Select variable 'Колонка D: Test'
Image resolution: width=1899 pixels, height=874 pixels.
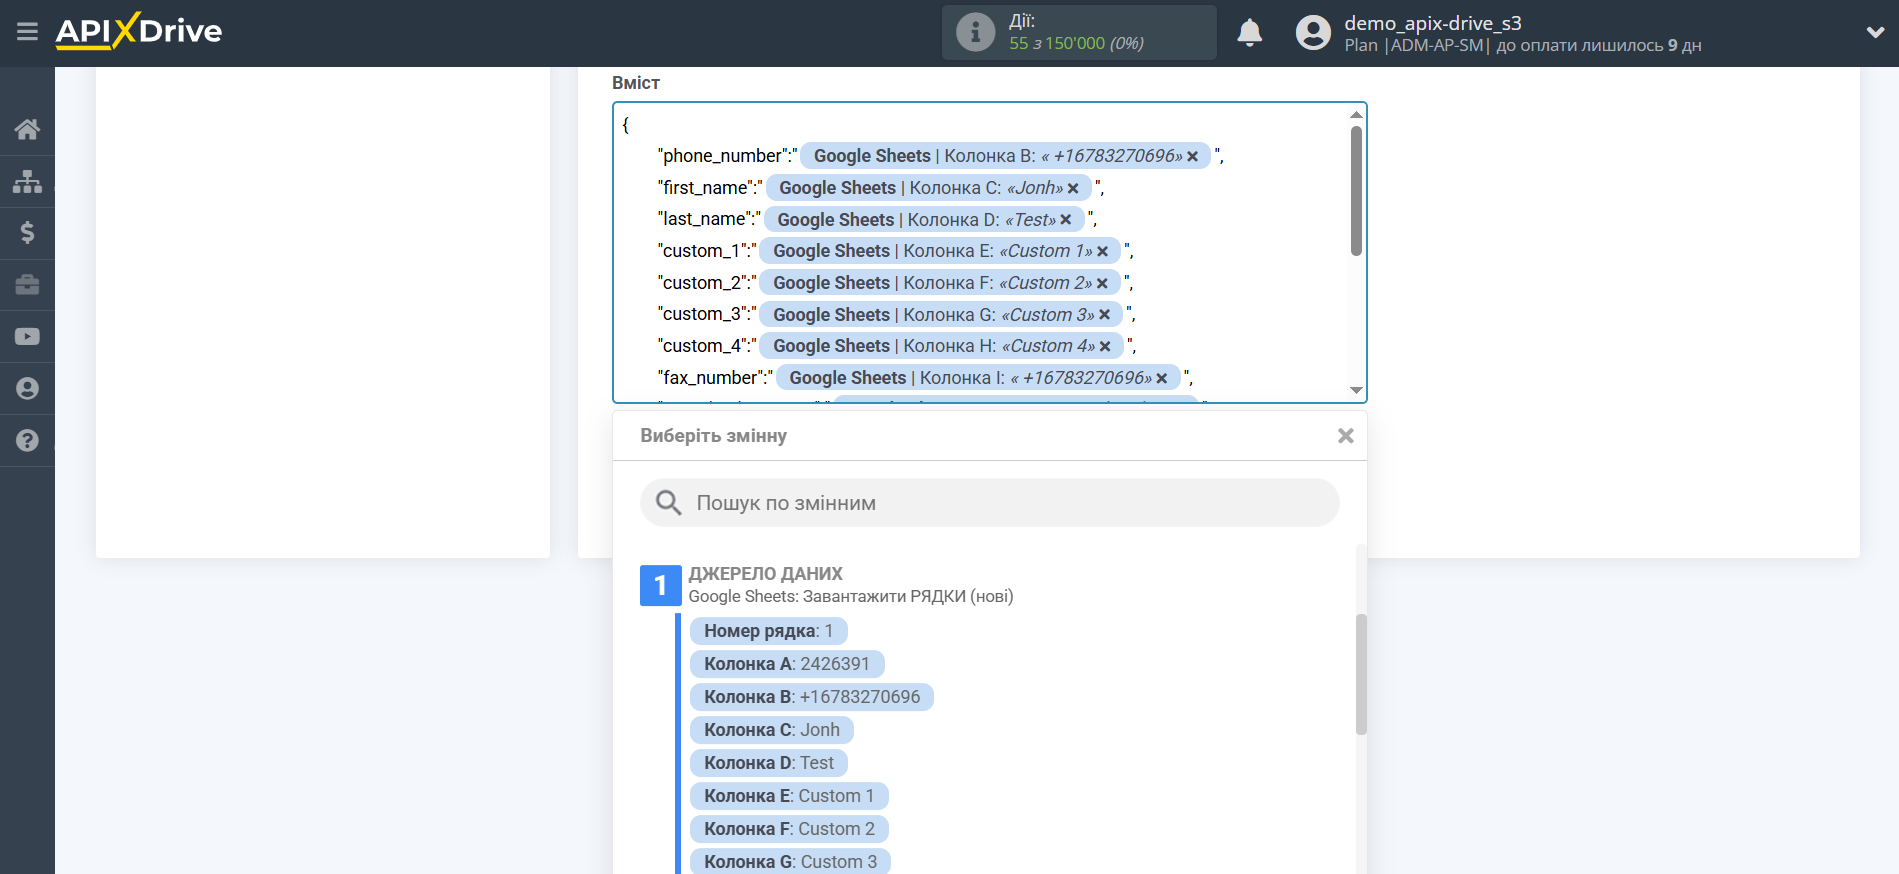769,763
